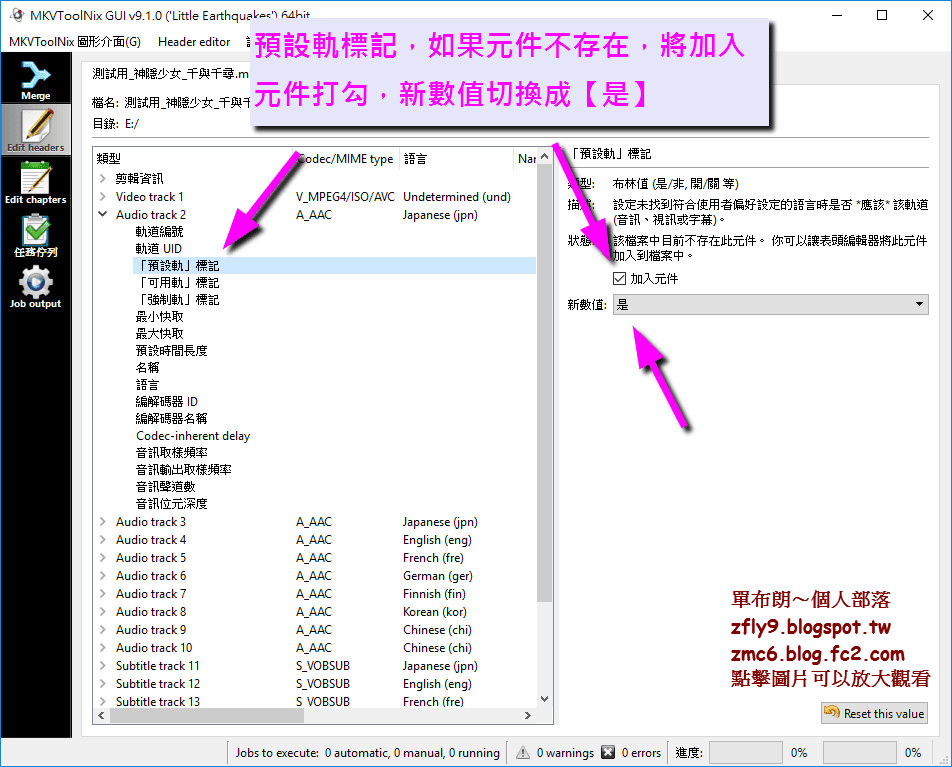Select the 預設時間長度 item
The image size is (952, 767).
(171, 350)
